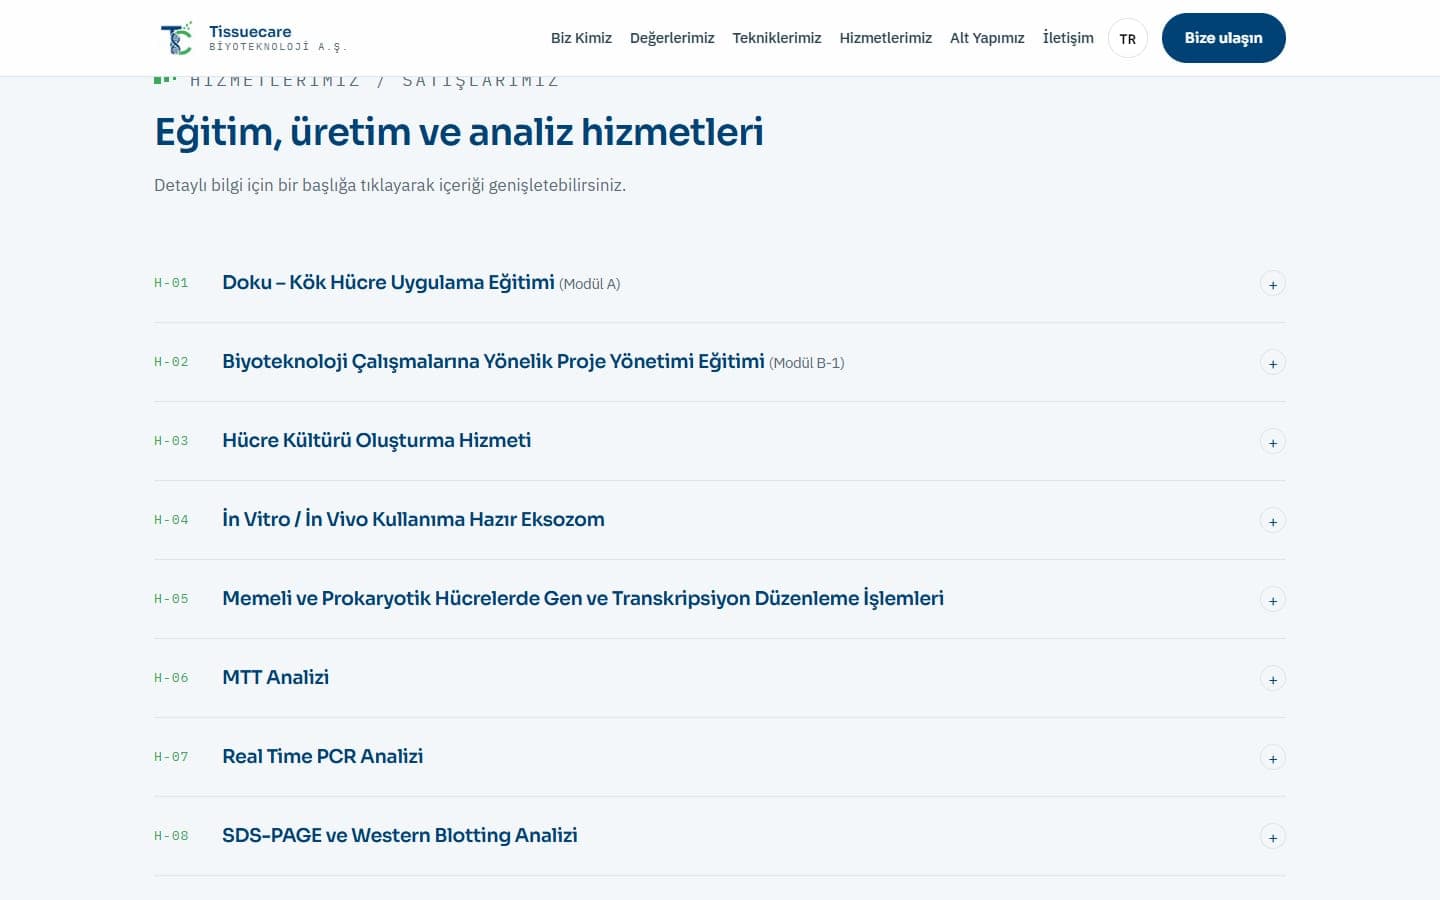Click the Real Time PCR Analizi title
This screenshot has width=1440, height=900.
tap(322, 756)
